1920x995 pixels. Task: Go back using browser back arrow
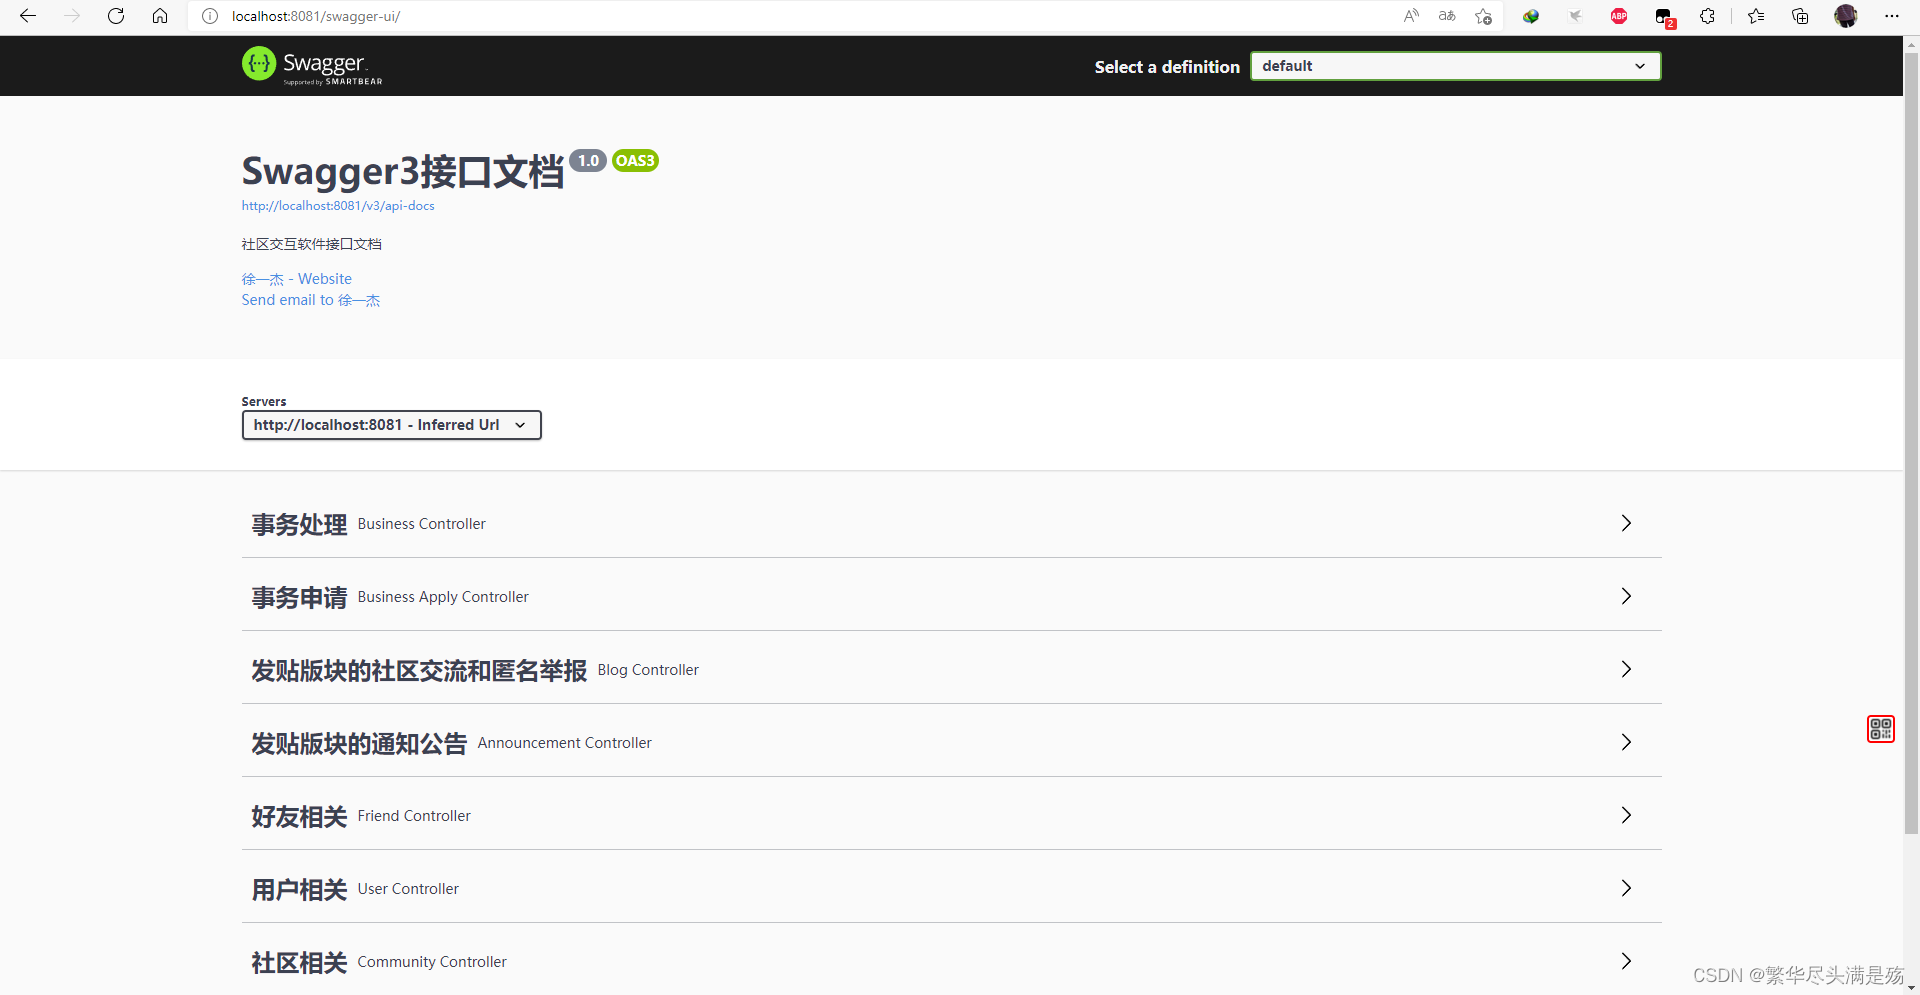pyautogui.click(x=28, y=16)
